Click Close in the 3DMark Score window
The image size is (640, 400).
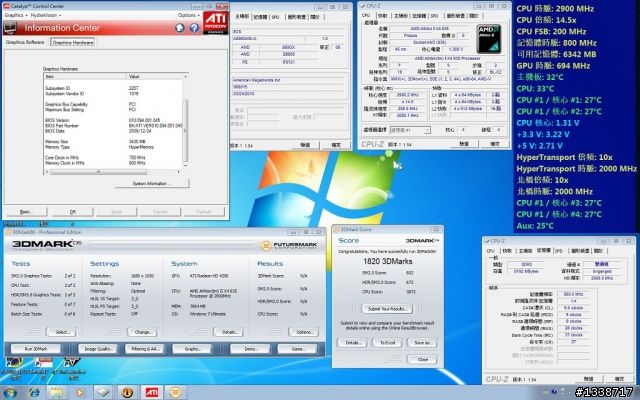coord(422,360)
